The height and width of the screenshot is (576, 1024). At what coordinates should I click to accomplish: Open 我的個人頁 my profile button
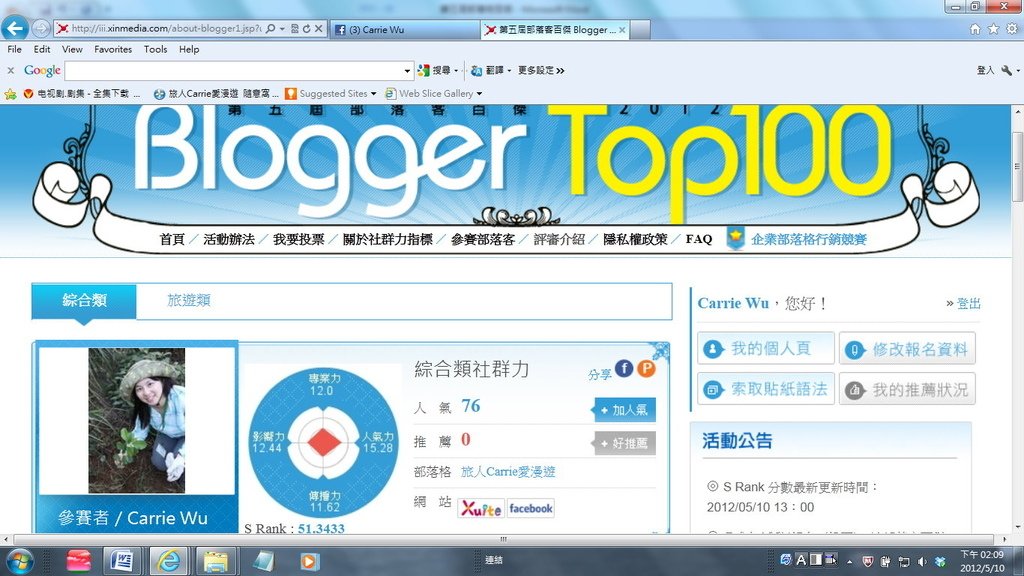point(765,349)
